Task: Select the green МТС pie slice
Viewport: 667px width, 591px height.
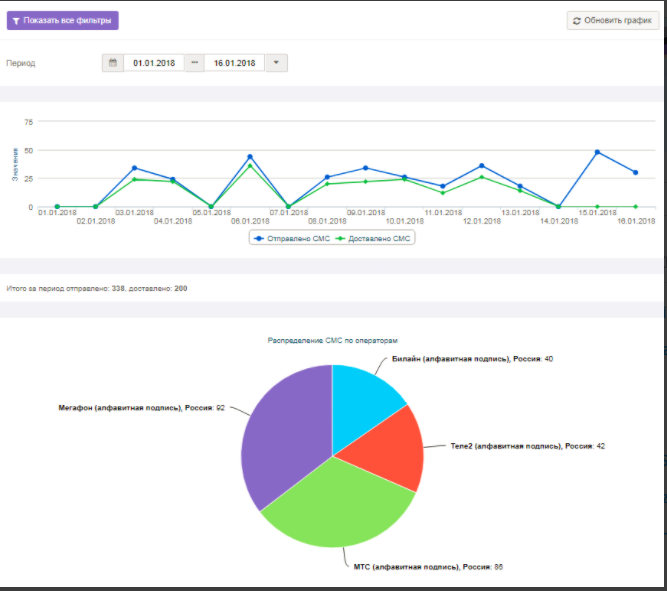Action: coord(340,502)
